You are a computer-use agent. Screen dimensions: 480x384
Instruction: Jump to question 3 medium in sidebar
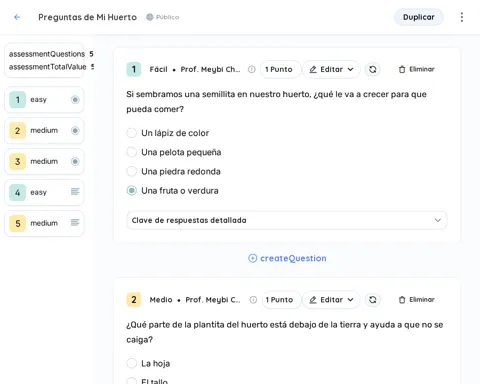[x=44, y=162]
